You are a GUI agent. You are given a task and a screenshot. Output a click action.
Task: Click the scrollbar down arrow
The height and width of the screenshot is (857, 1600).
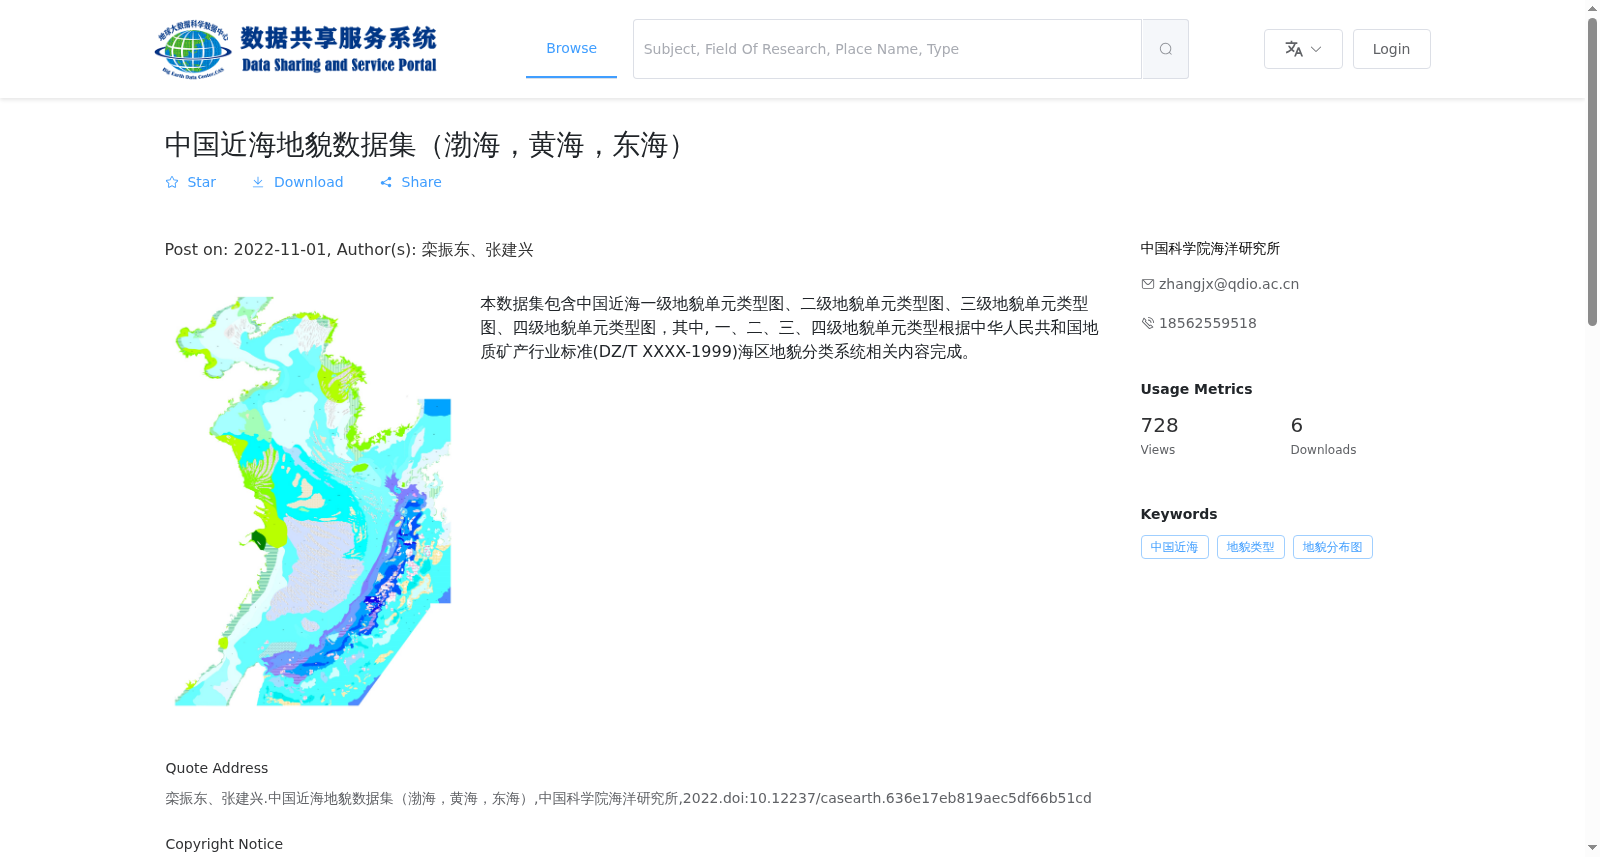(x=1592, y=849)
